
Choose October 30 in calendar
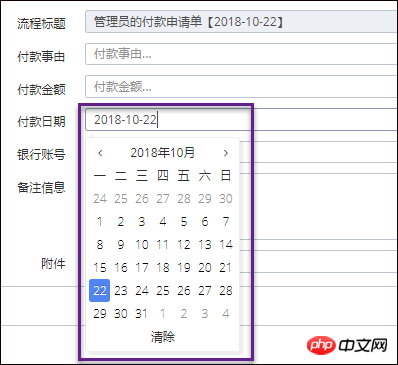[121, 314]
